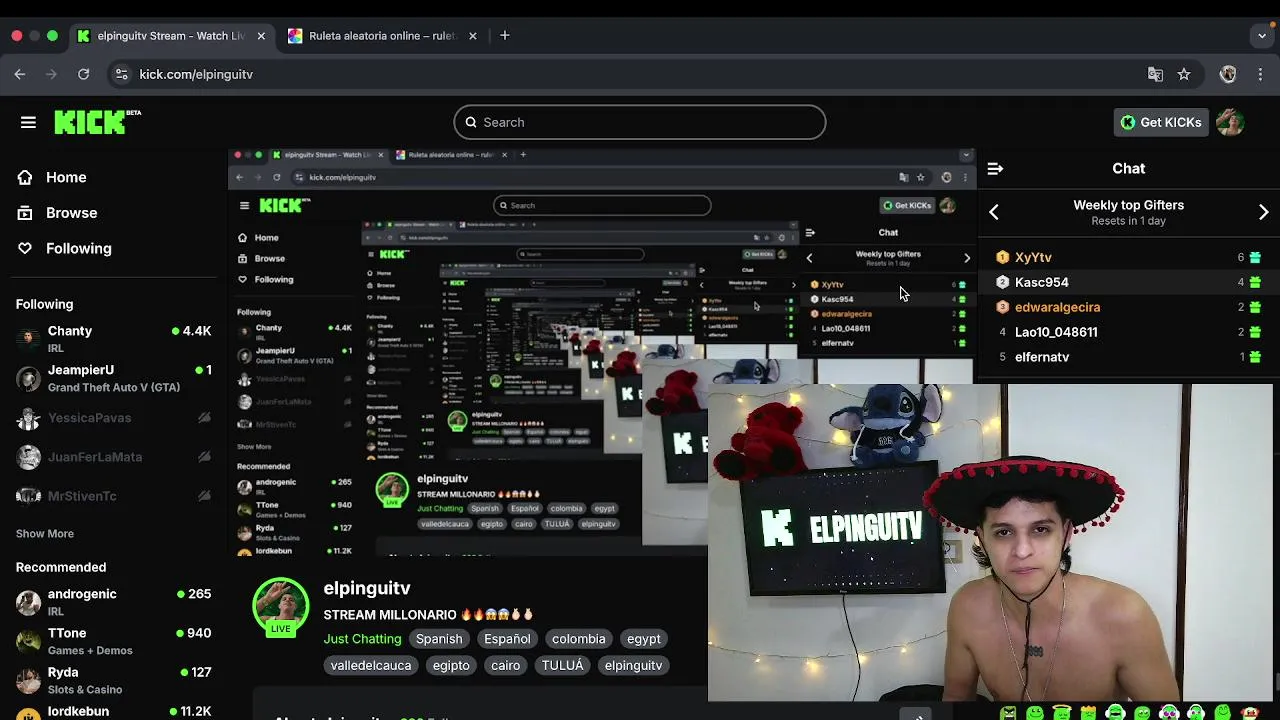The height and width of the screenshot is (720, 1280).
Task: Open the browser profile avatar
Action: pos(1228,74)
